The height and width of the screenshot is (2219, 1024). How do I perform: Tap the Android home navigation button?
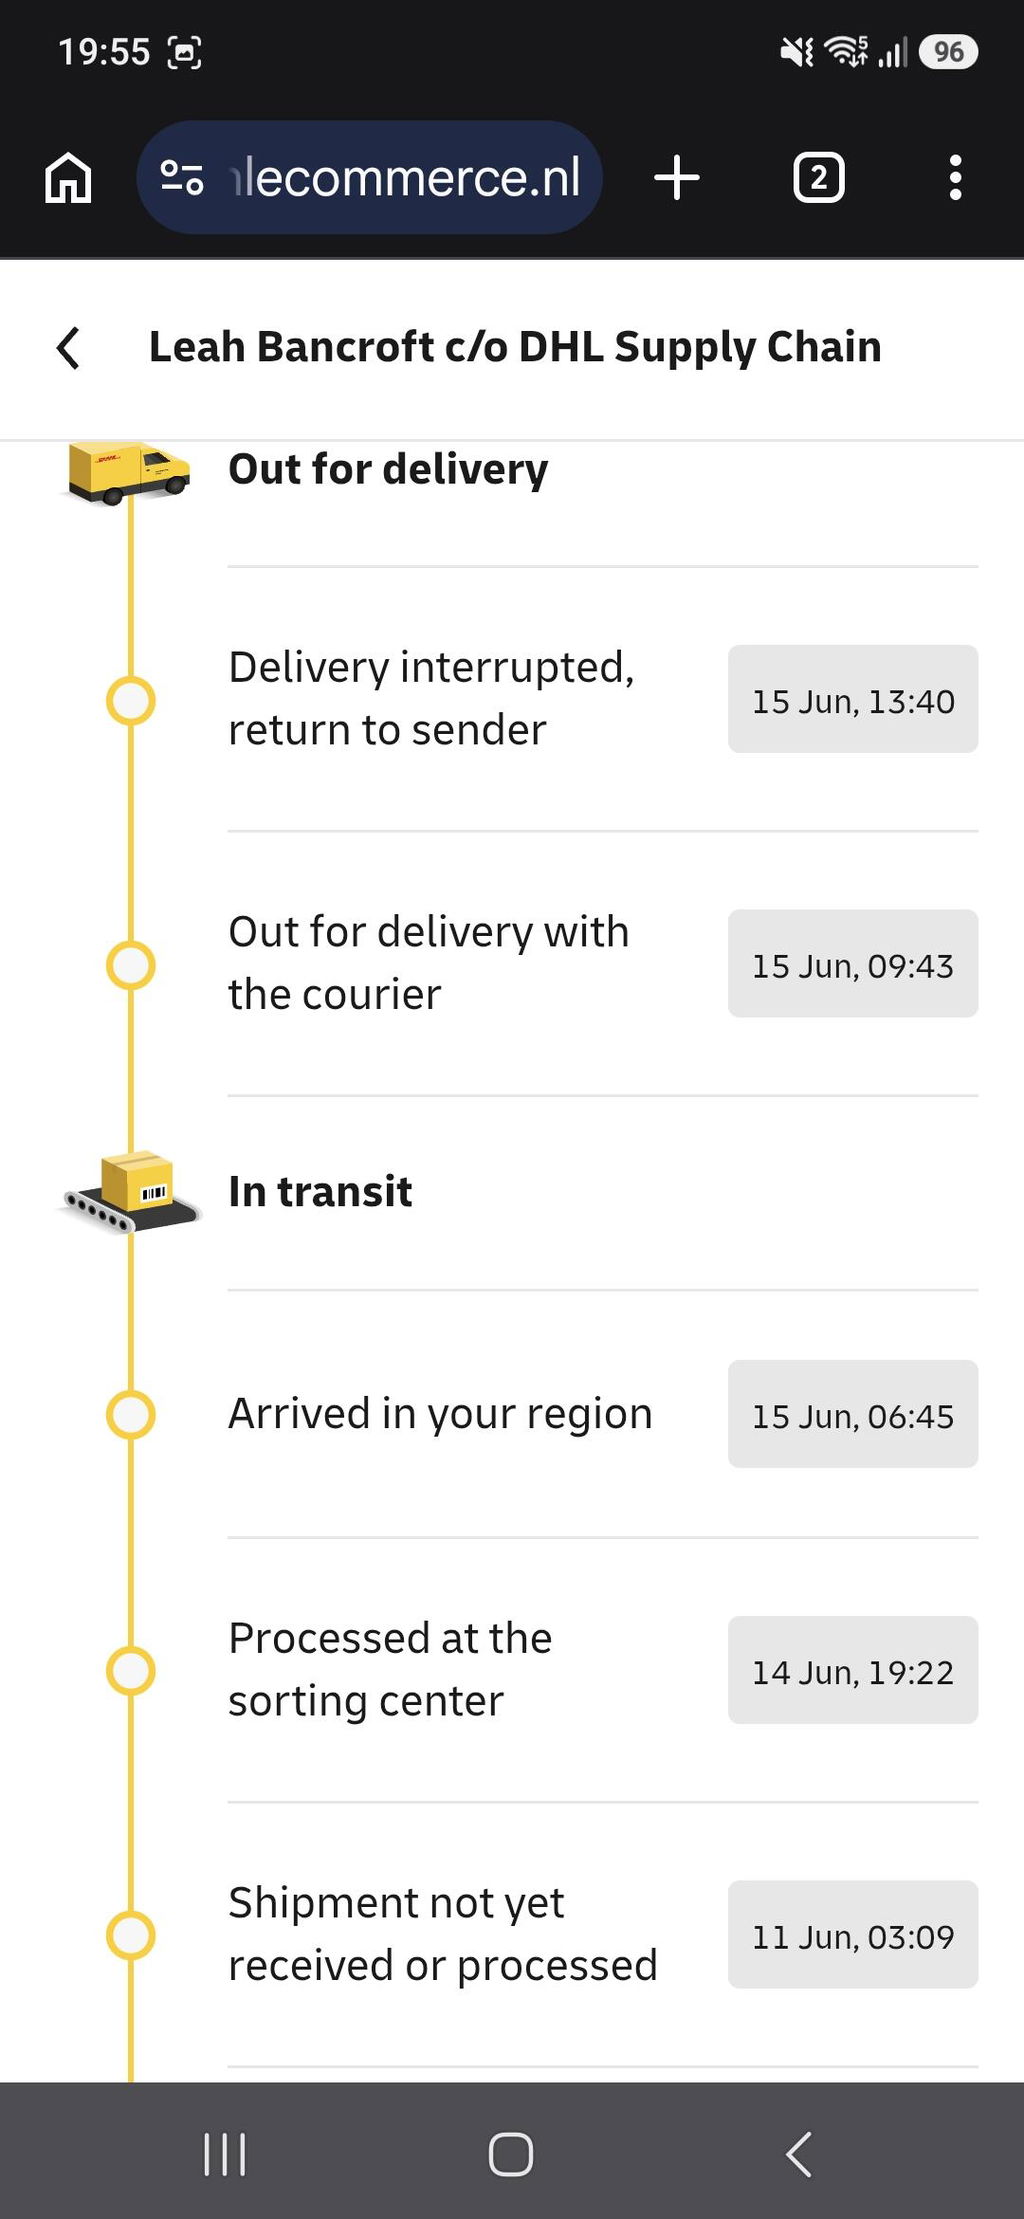click(511, 2154)
